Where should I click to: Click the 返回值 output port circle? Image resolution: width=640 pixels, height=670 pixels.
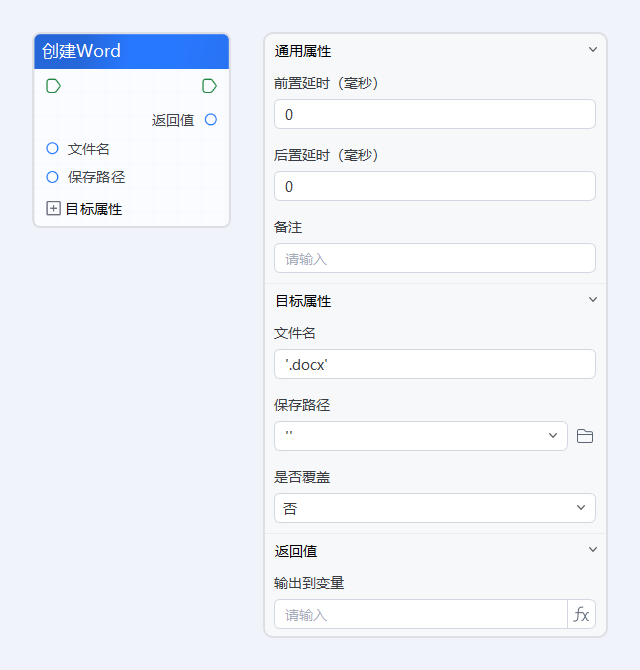[x=210, y=120]
